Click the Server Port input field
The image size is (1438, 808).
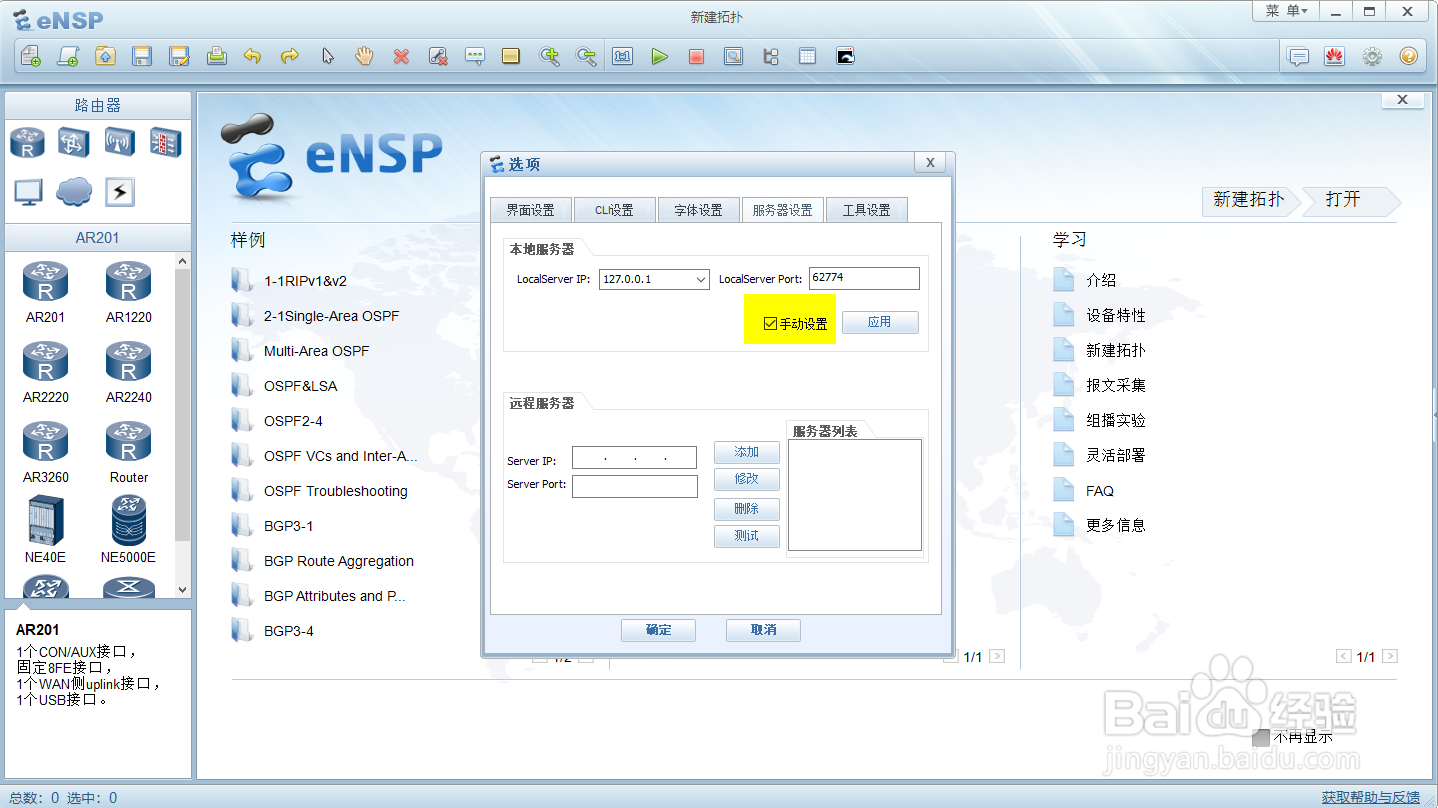[x=634, y=486]
